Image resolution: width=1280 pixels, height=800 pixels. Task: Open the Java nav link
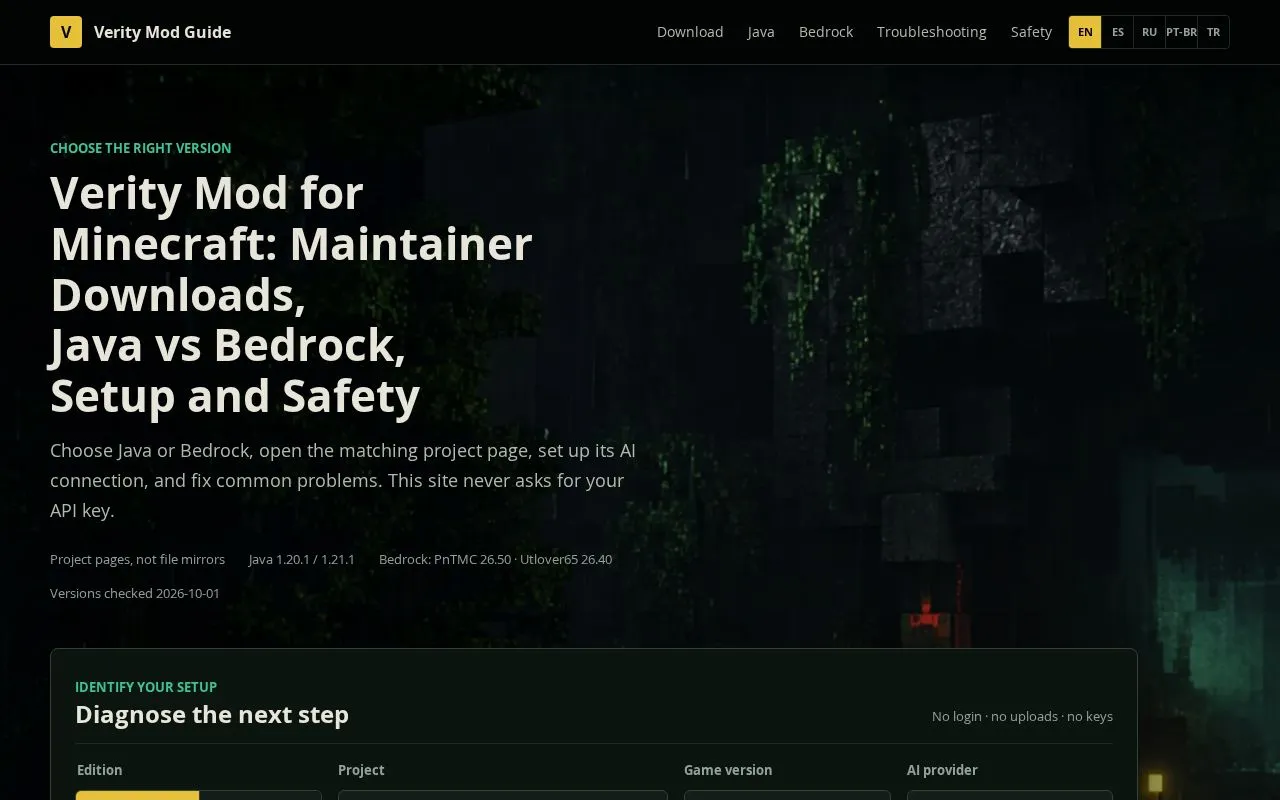click(761, 32)
